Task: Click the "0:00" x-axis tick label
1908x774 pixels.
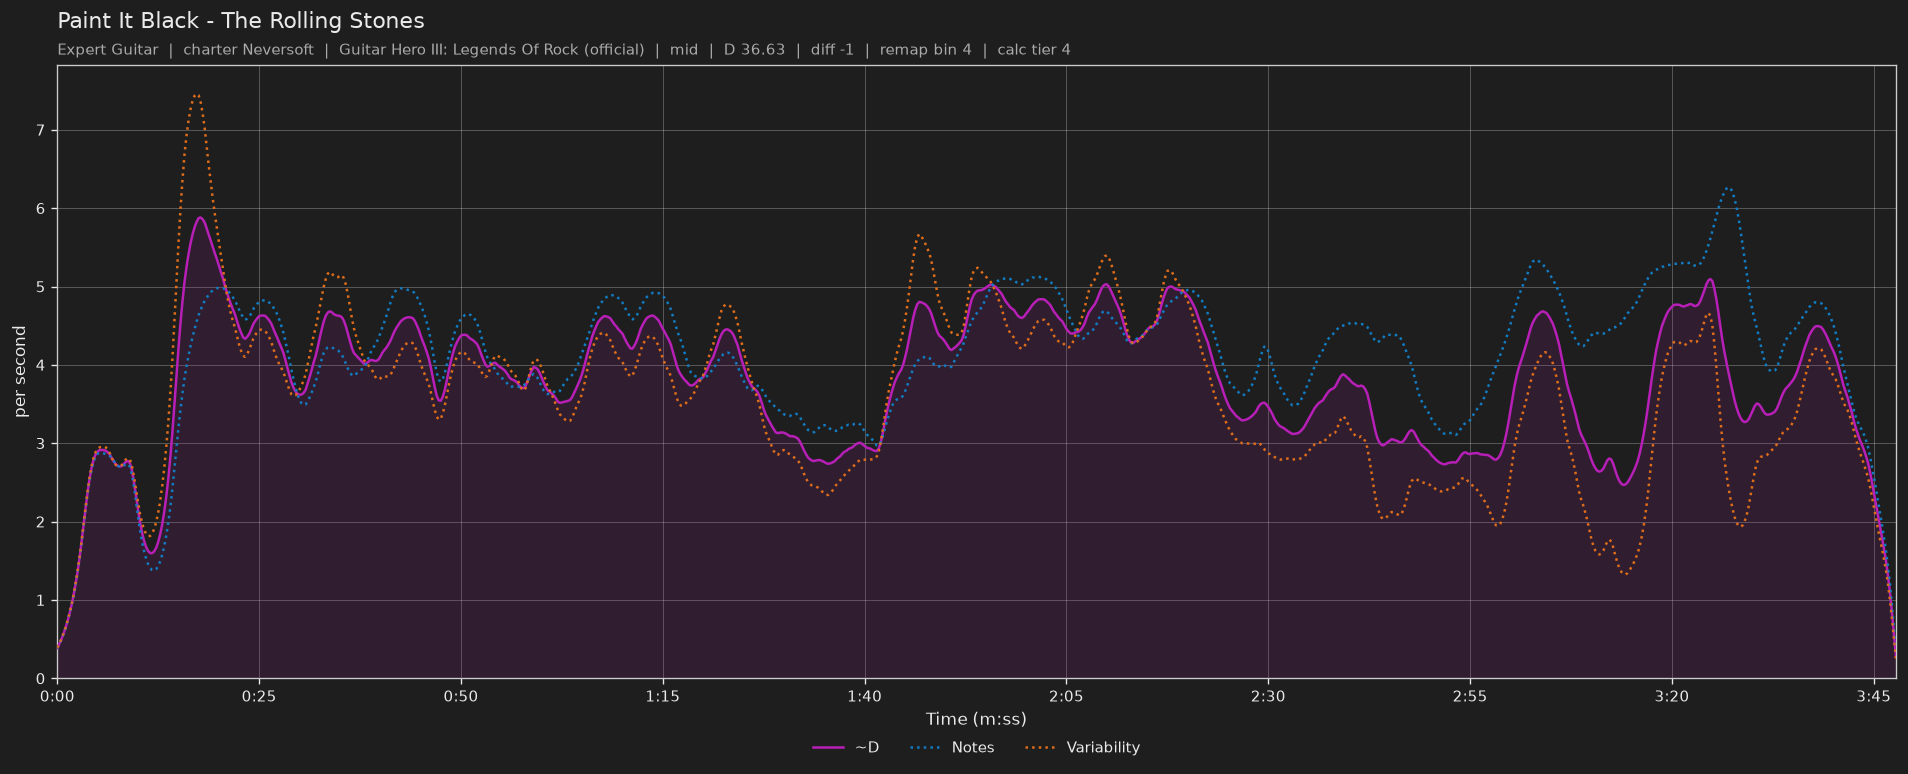Action: (57, 696)
